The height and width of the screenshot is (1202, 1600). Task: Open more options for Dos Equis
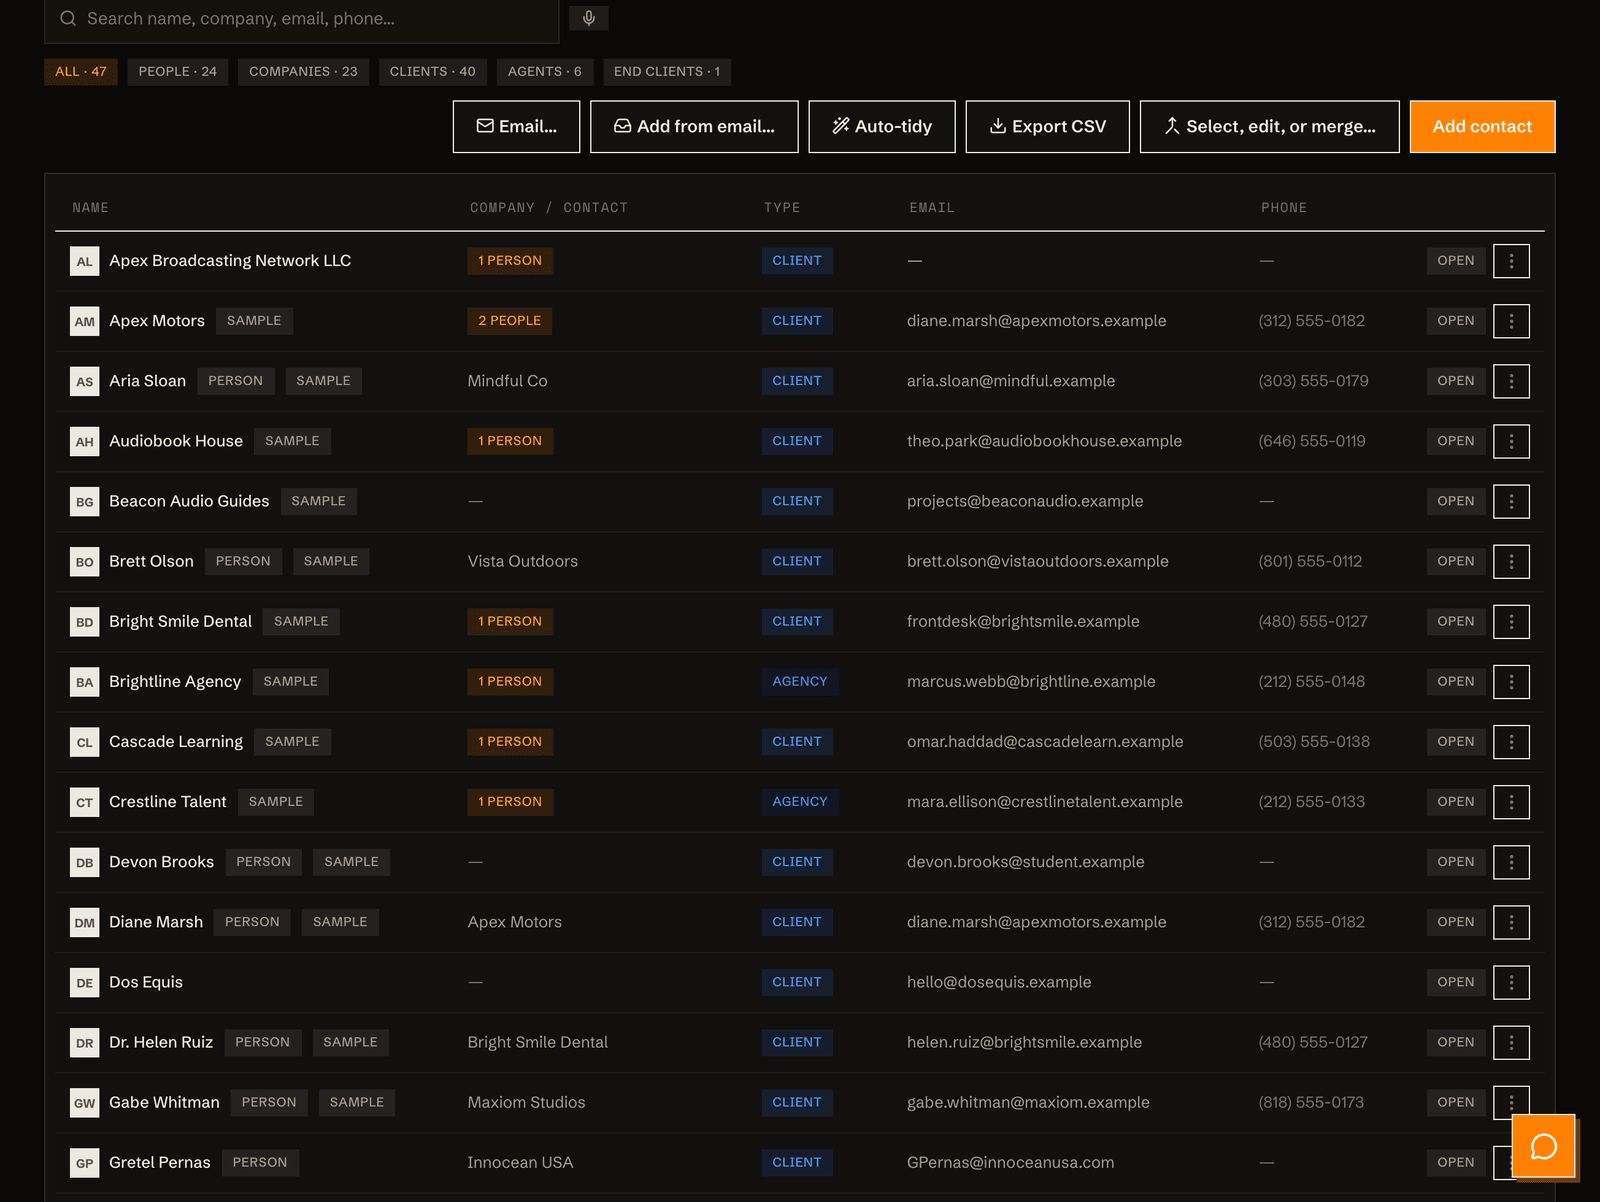tap(1511, 982)
